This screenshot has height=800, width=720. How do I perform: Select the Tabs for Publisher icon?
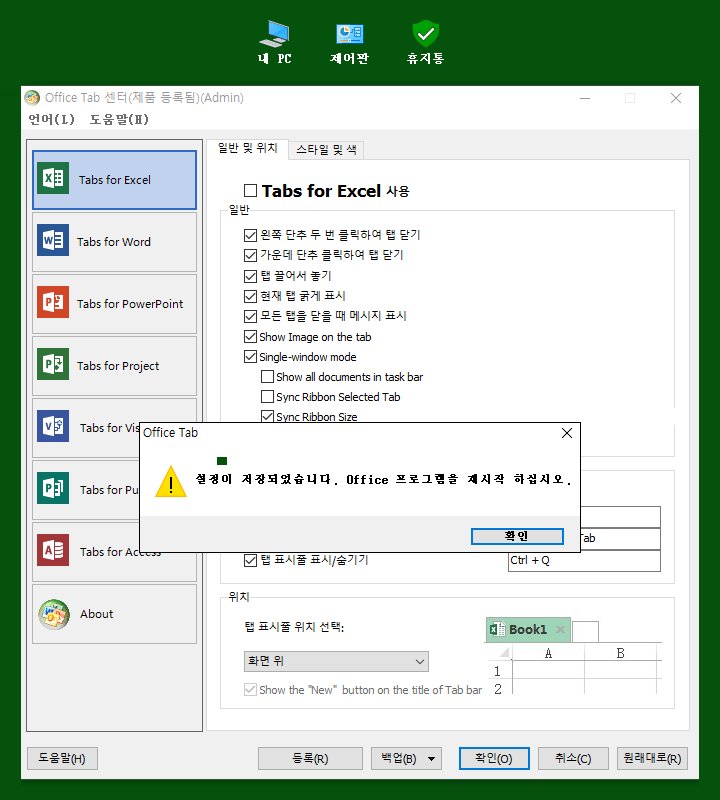53,488
